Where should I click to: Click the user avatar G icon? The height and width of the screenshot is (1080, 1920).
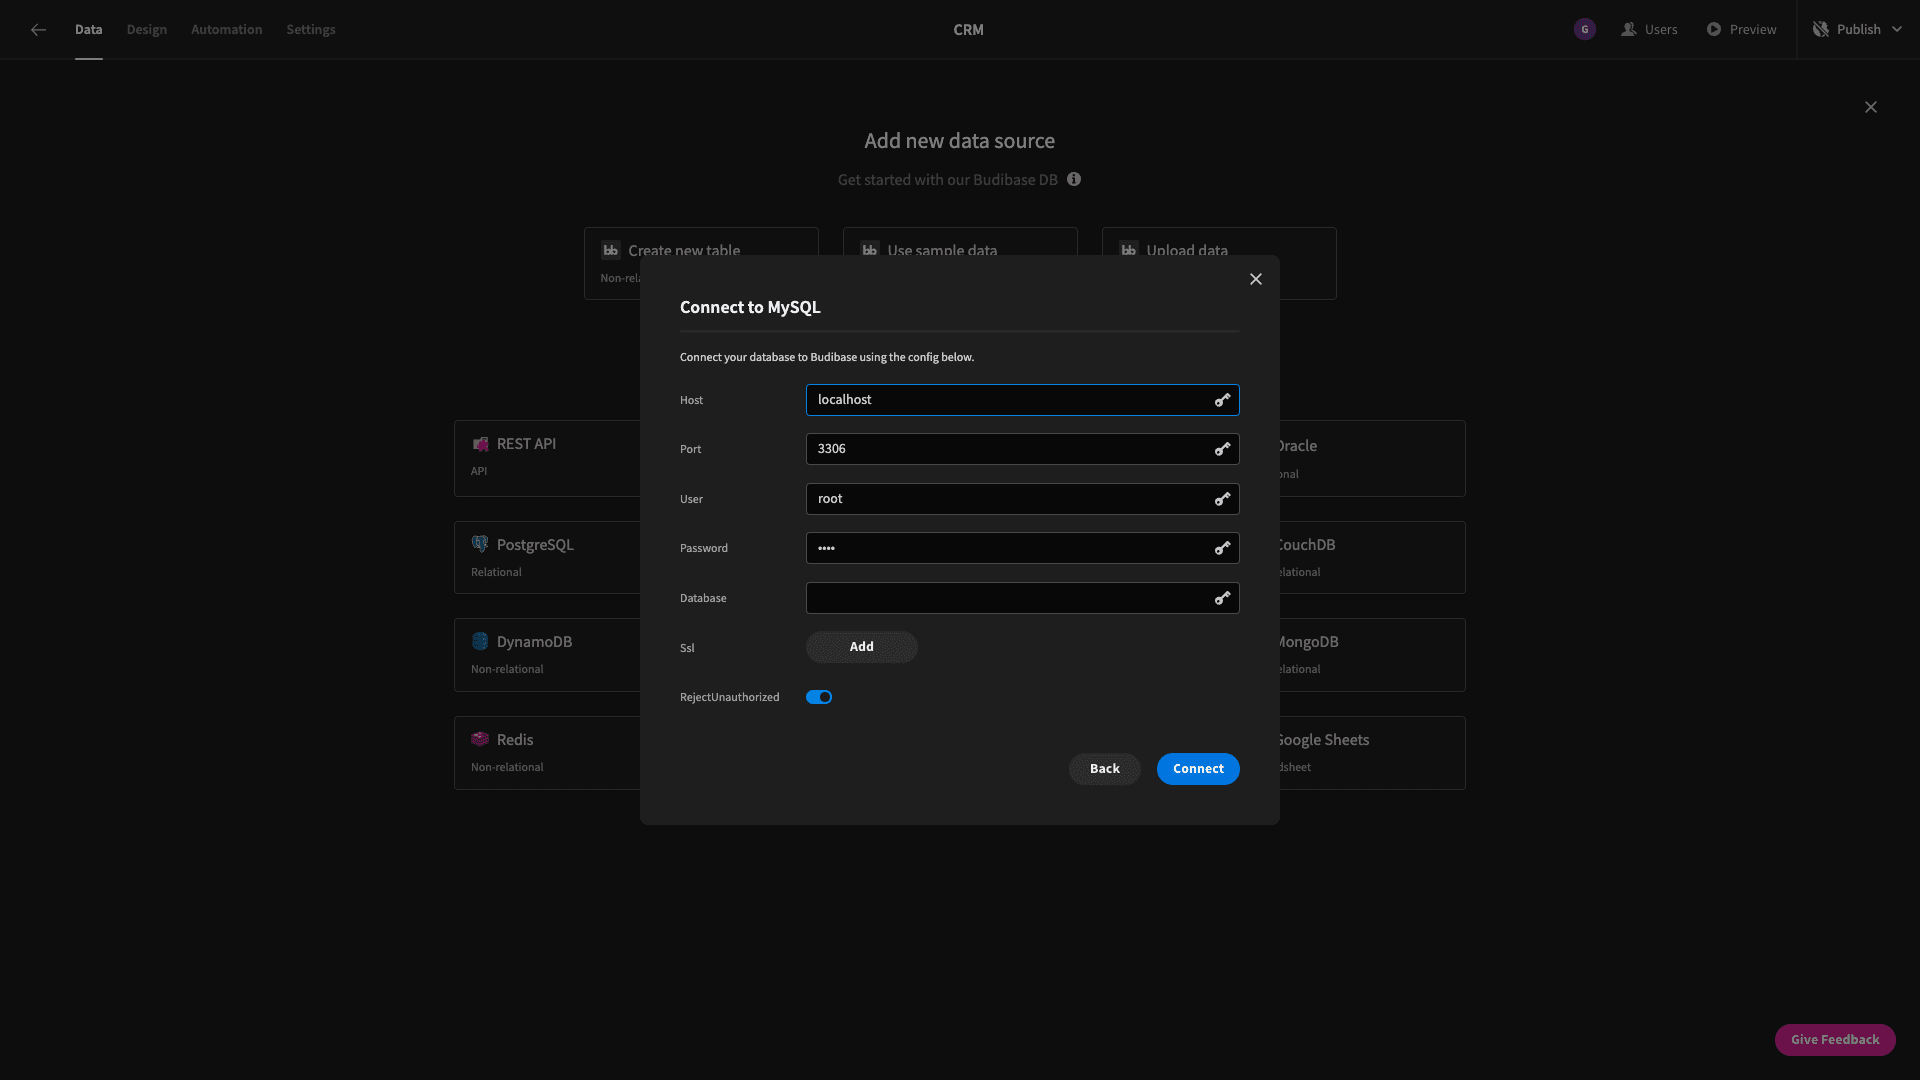click(x=1584, y=30)
